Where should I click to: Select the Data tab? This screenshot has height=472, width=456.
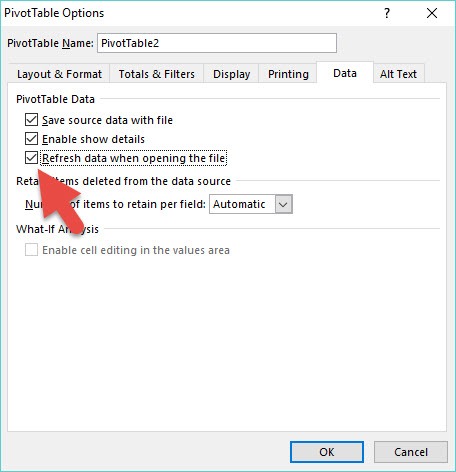[345, 73]
